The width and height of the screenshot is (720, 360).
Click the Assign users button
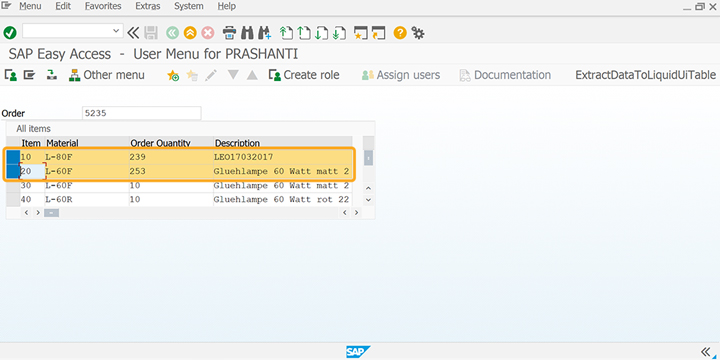pos(400,75)
